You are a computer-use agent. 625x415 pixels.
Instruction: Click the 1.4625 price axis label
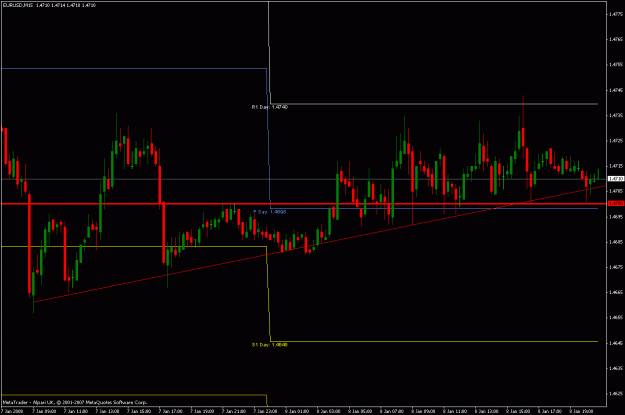point(616,393)
